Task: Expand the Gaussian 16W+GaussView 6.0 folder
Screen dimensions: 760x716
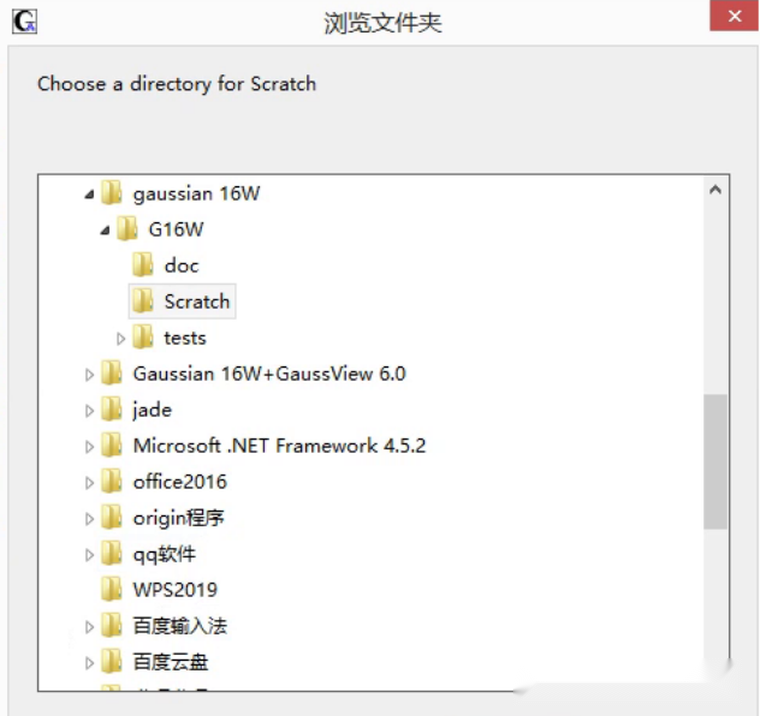Action: click(89, 375)
